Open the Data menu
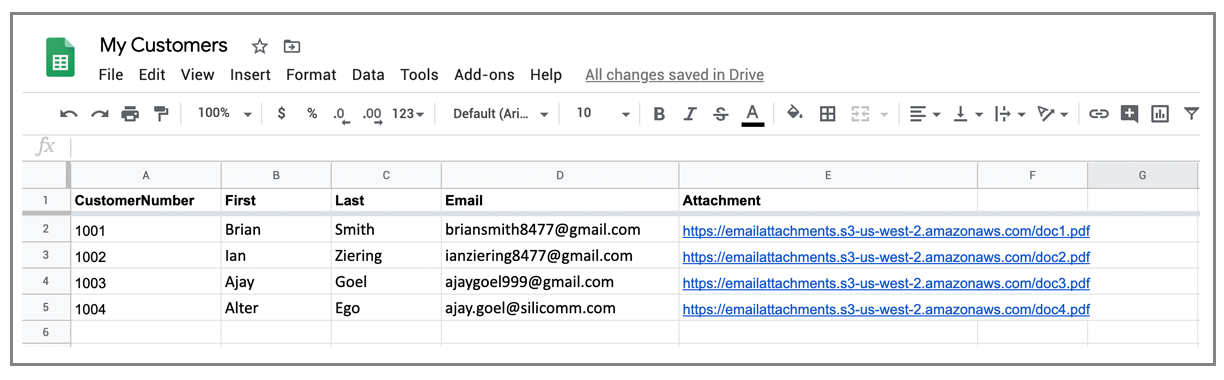This screenshot has height=380, width=1224. click(368, 75)
